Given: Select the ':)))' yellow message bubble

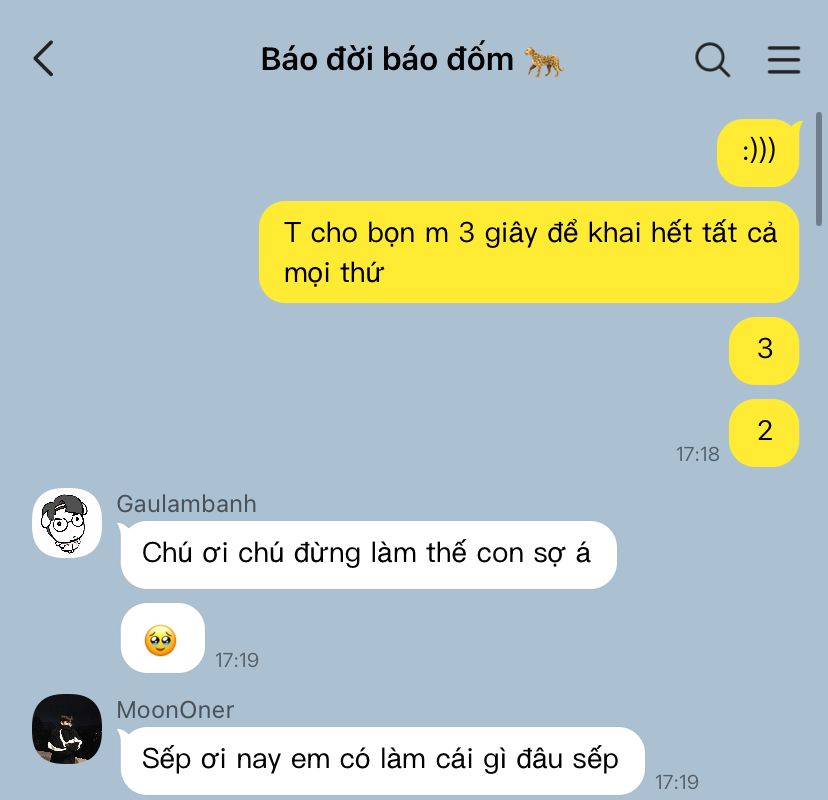Looking at the screenshot, I should [x=758, y=152].
